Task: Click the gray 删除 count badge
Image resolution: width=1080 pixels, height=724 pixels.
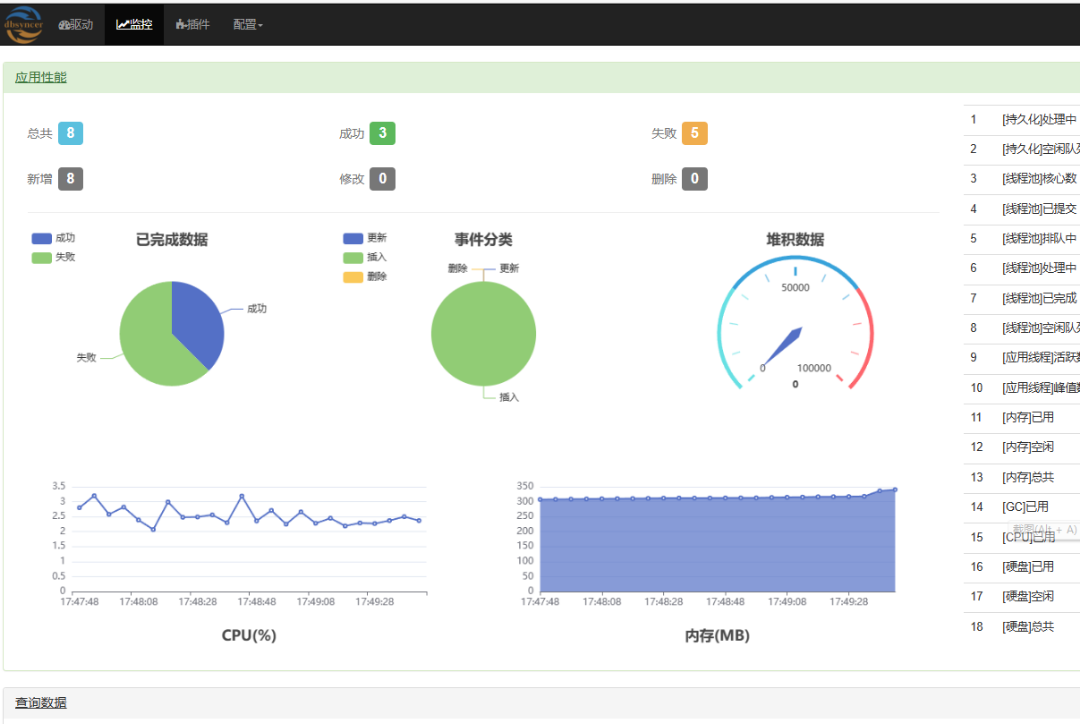Action: coord(695,179)
